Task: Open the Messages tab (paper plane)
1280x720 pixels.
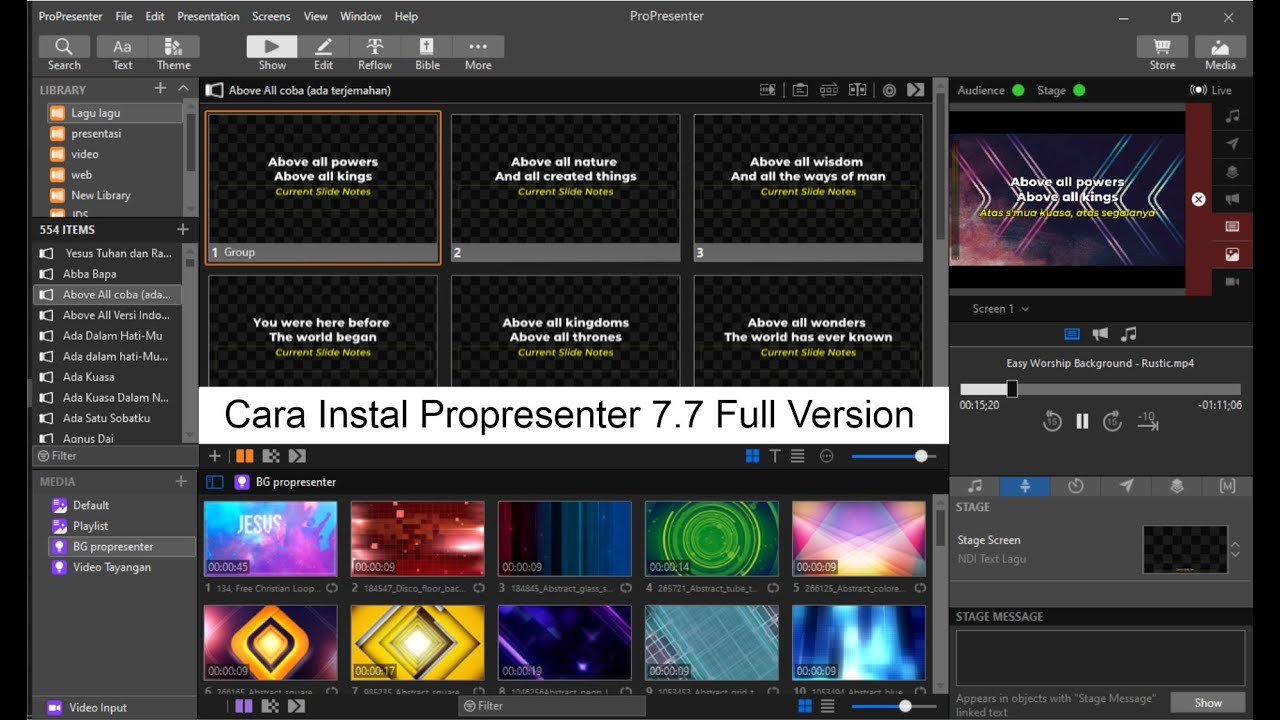Action: (x=1127, y=486)
